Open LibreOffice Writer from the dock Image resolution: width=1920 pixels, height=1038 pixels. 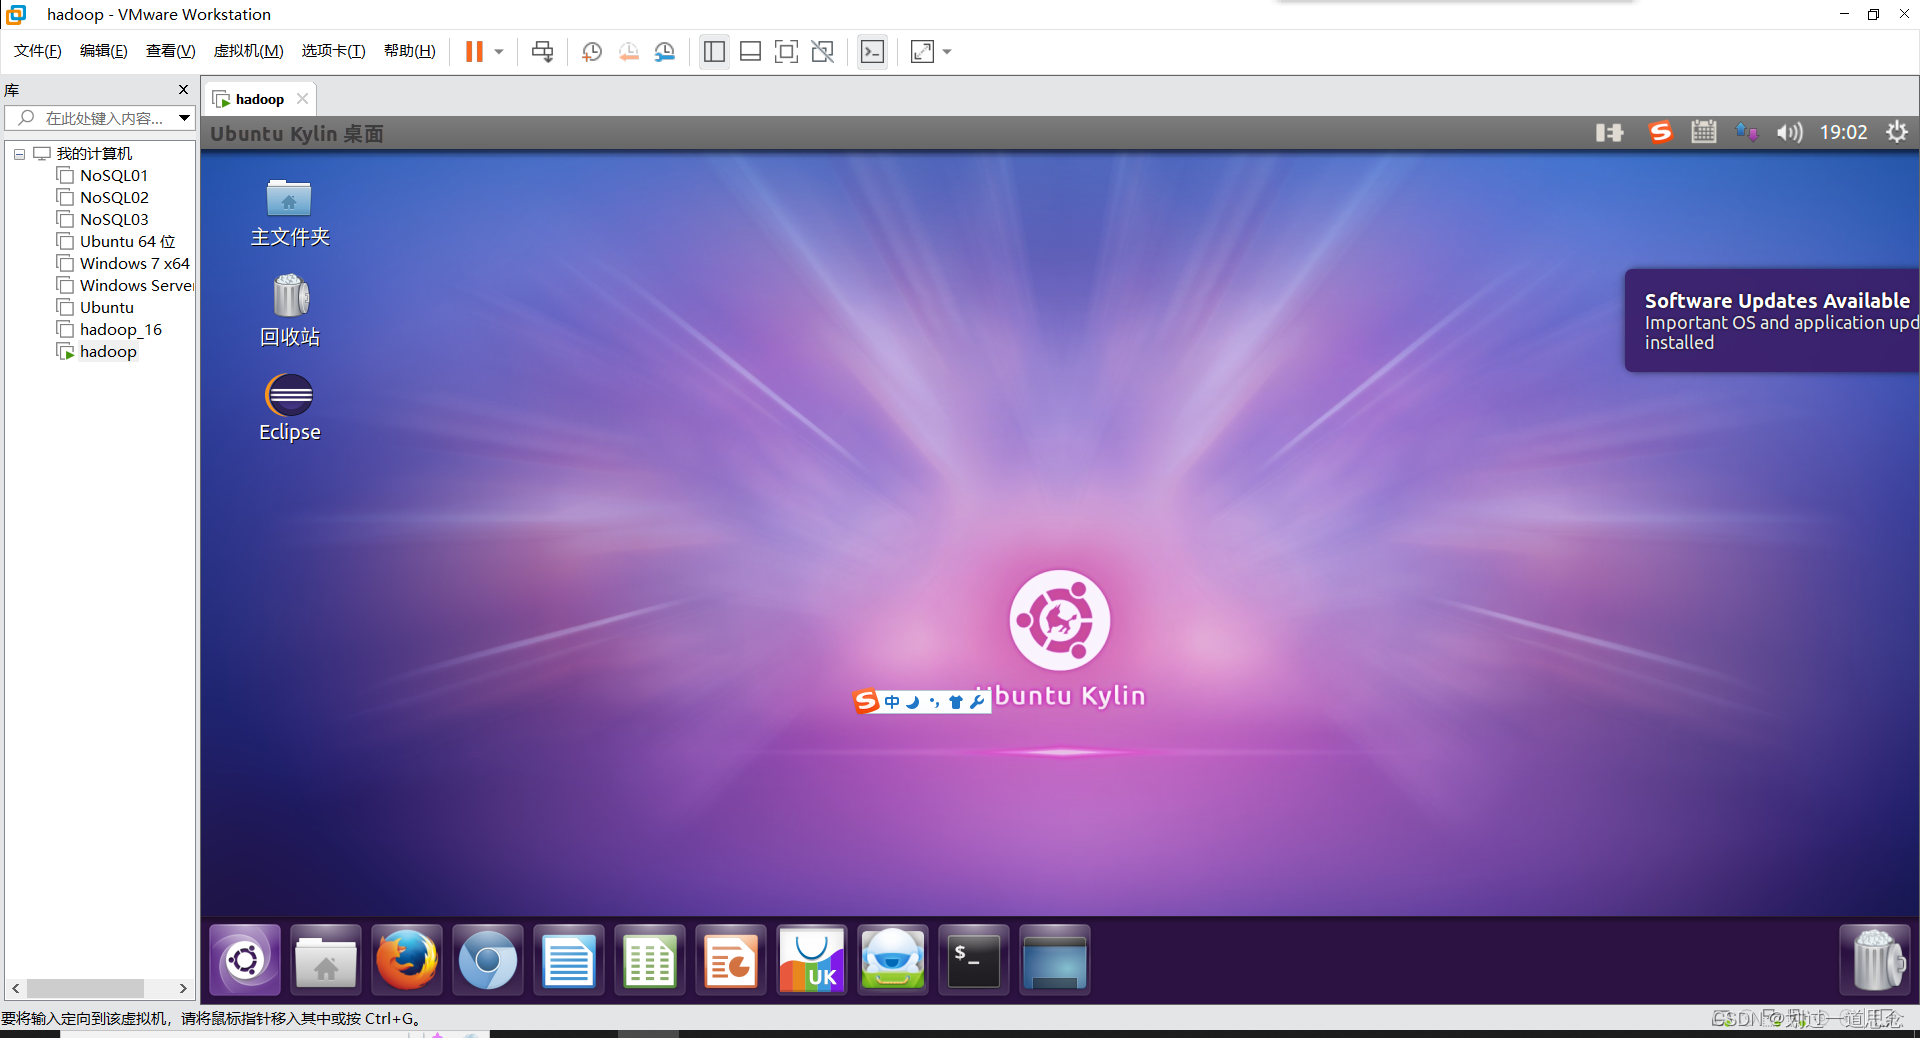(x=569, y=960)
